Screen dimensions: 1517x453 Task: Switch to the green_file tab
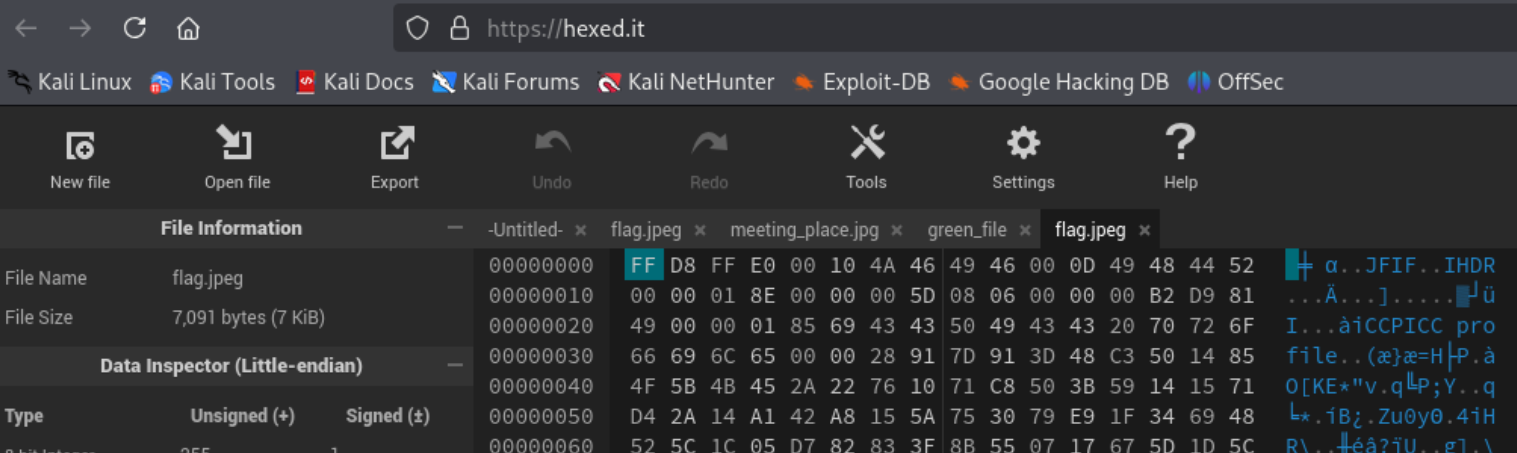coord(967,230)
